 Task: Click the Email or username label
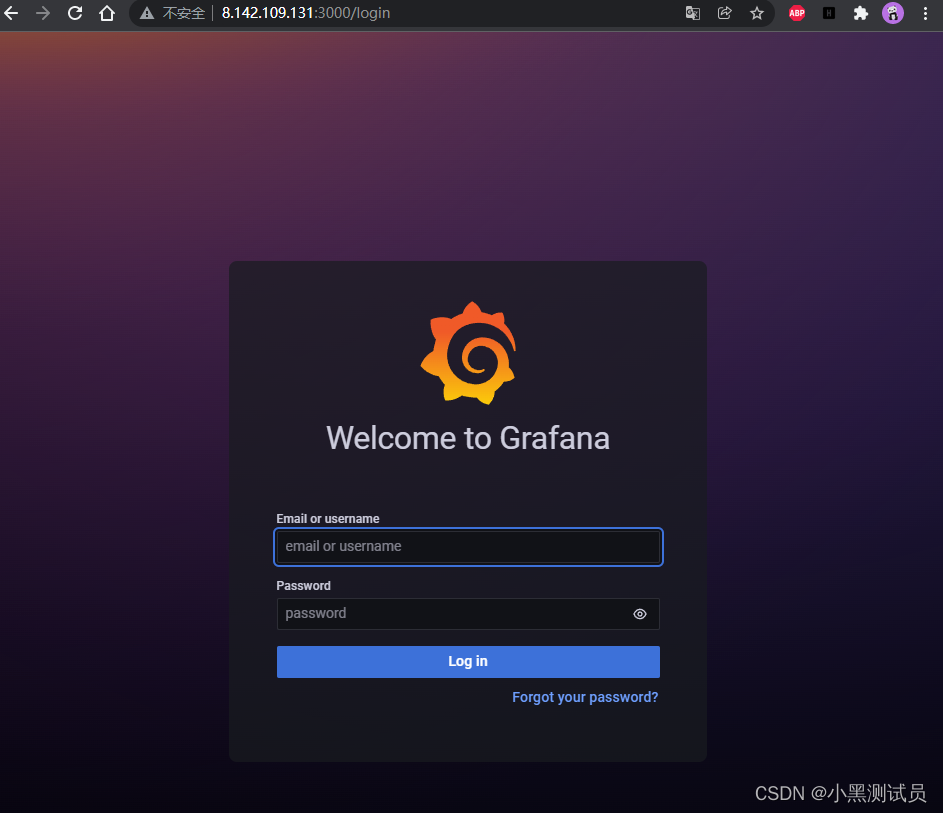pos(328,518)
